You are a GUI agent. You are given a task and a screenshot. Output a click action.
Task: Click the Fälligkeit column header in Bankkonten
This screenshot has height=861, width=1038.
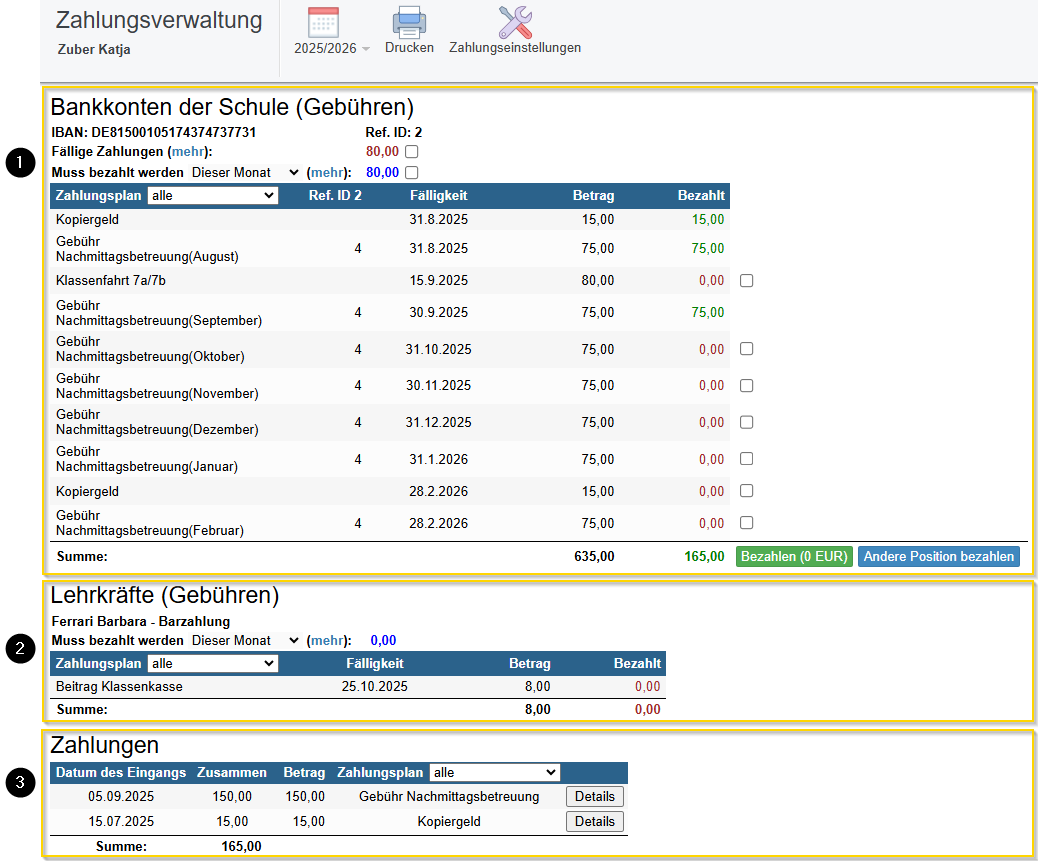point(438,196)
